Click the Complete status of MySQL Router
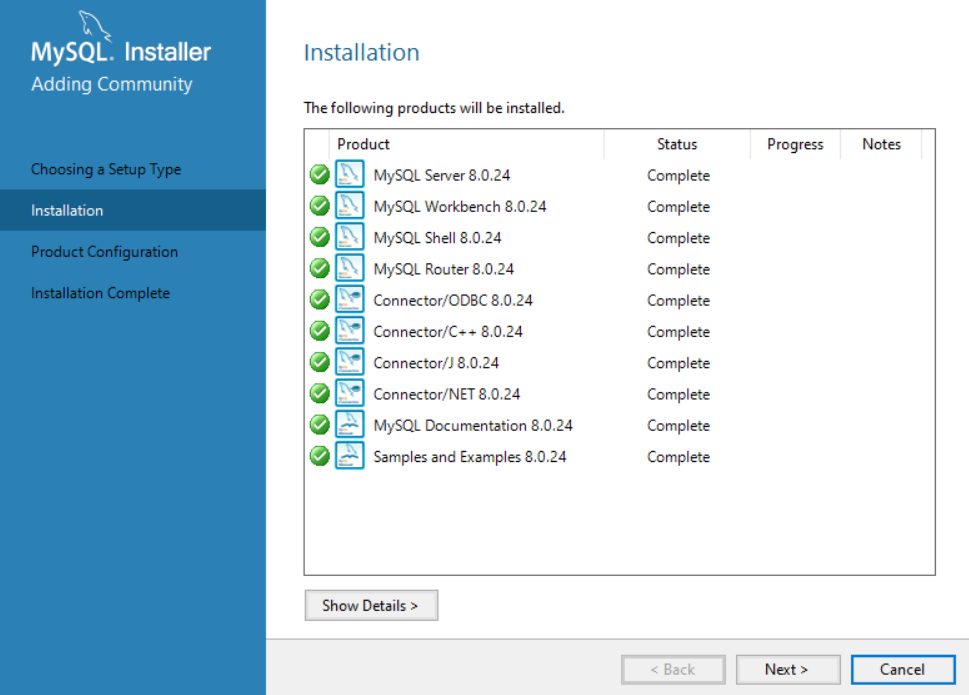Screen dimensions: 969x695 pos(678,269)
